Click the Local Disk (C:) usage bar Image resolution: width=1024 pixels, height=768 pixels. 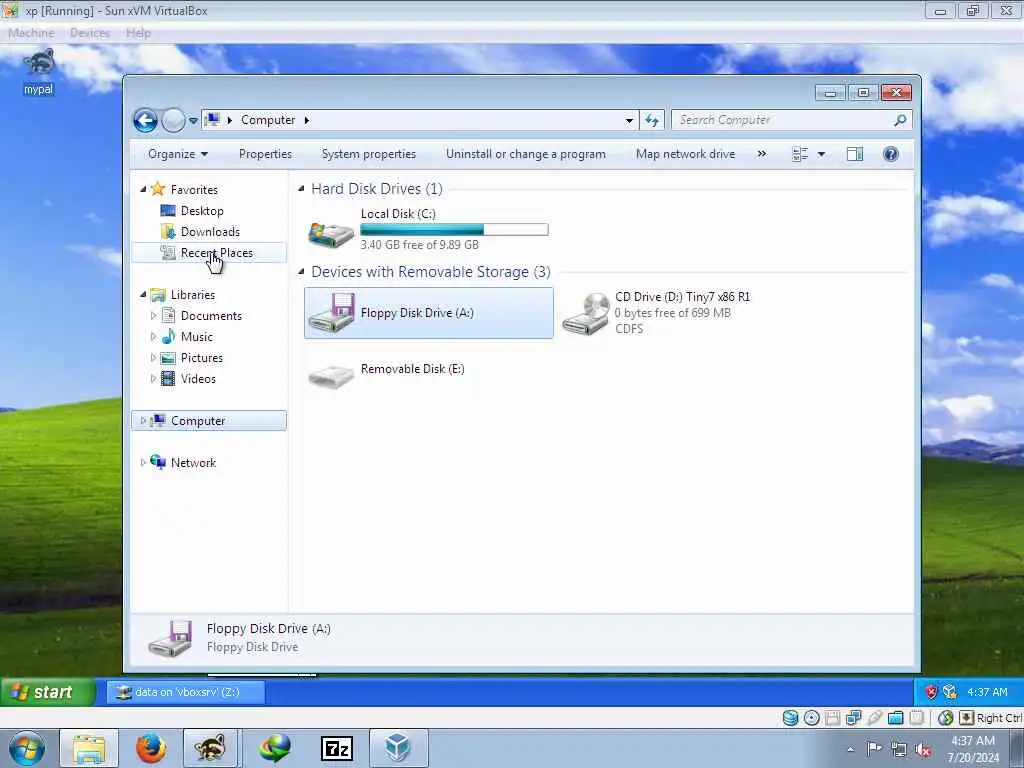tap(455, 229)
